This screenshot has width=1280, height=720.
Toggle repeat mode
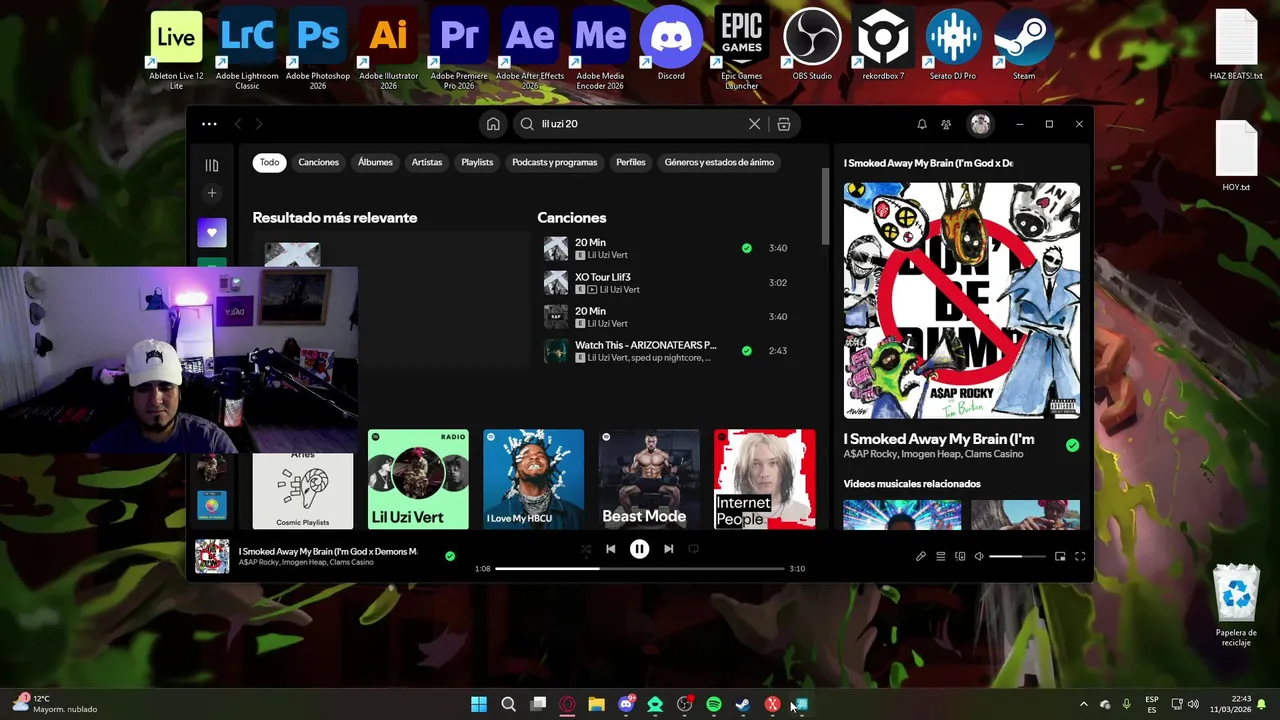pos(693,549)
